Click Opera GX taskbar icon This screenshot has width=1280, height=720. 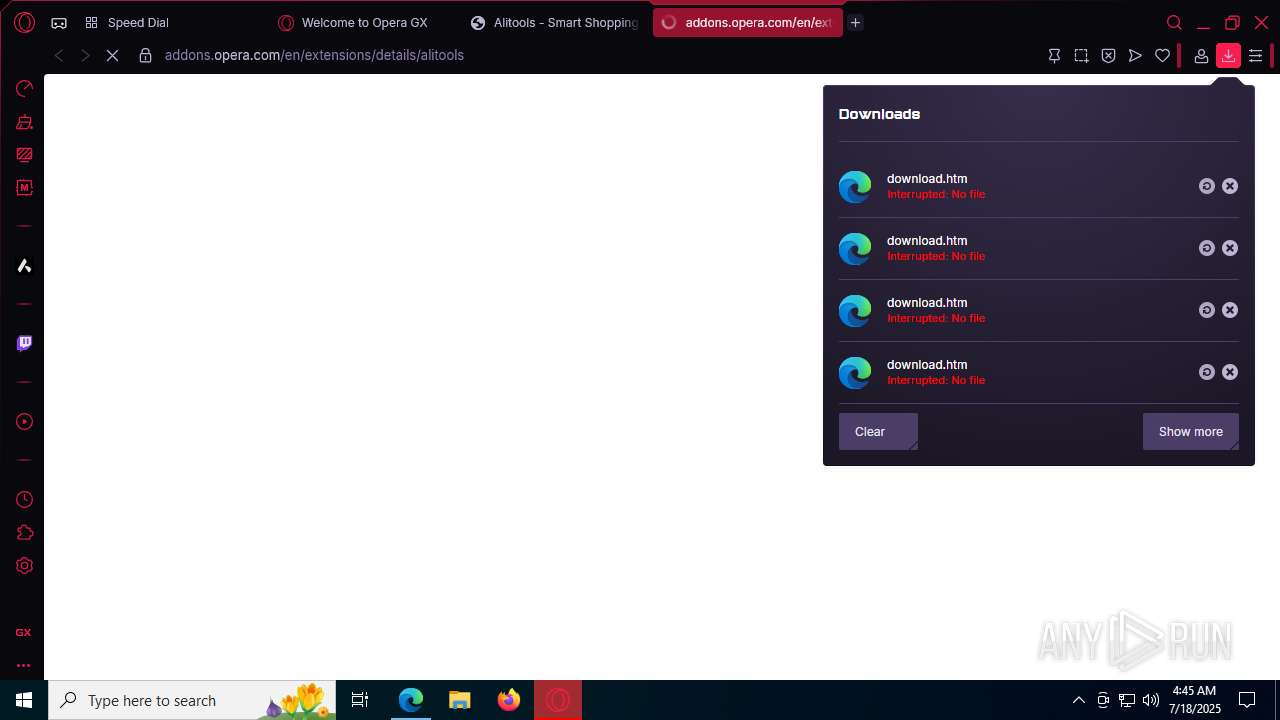point(558,700)
